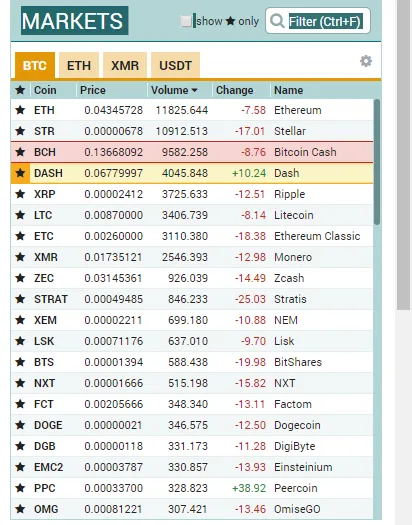This screenshot has width=412, height=525.
Task: Toggle the favorite star for ETH
Action: (20, 110)
